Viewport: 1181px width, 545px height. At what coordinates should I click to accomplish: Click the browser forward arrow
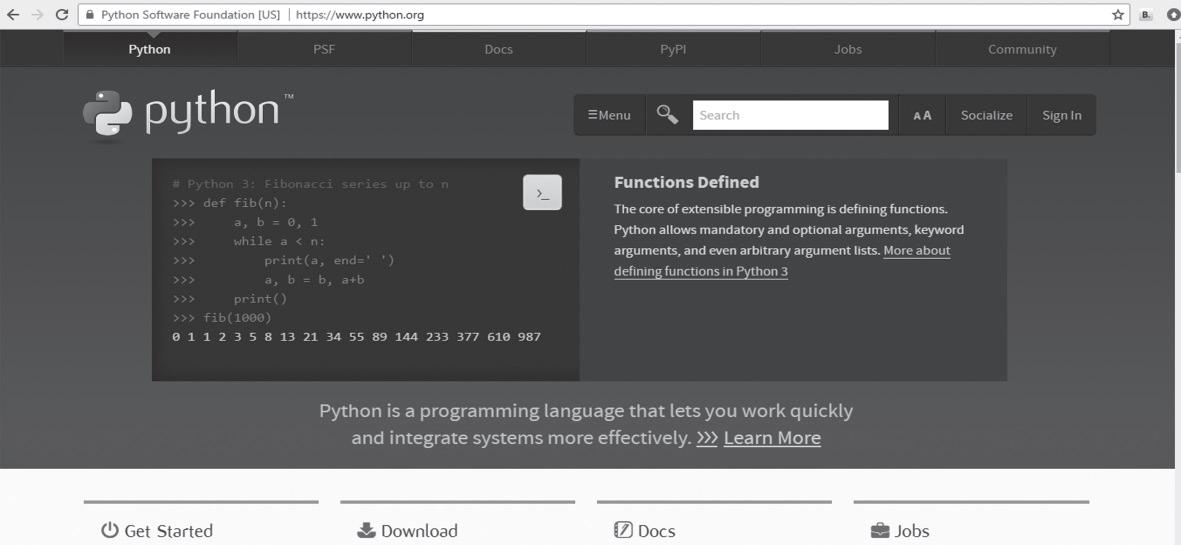(38, 14)
